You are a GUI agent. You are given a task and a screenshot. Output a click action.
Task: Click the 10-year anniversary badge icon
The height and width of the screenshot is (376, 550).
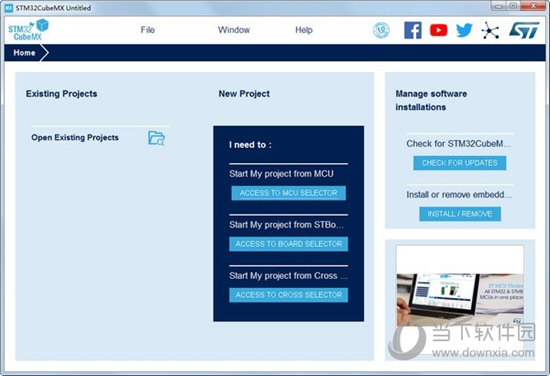[381, 30]
